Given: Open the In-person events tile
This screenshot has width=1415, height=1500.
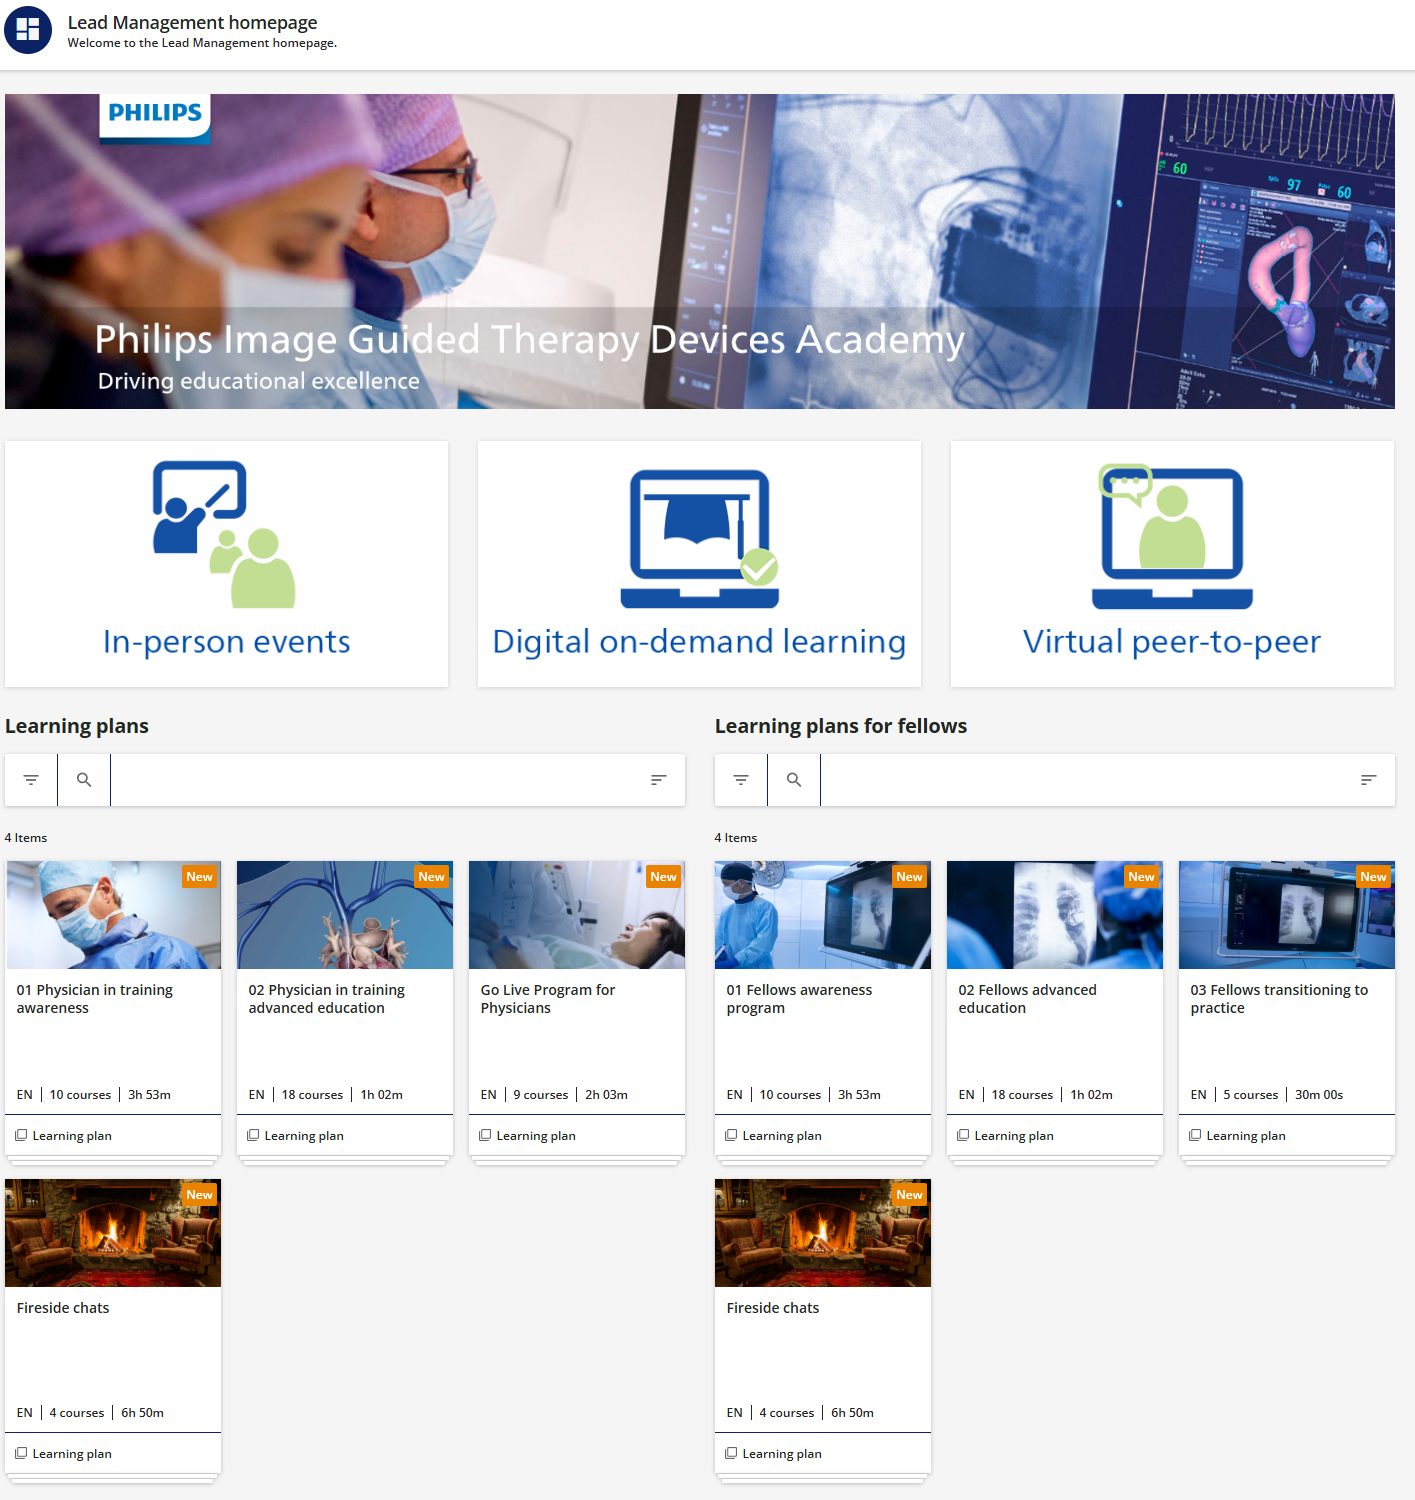Looking at the screenshot, I should pyautogui.click(x=226, y=564).
